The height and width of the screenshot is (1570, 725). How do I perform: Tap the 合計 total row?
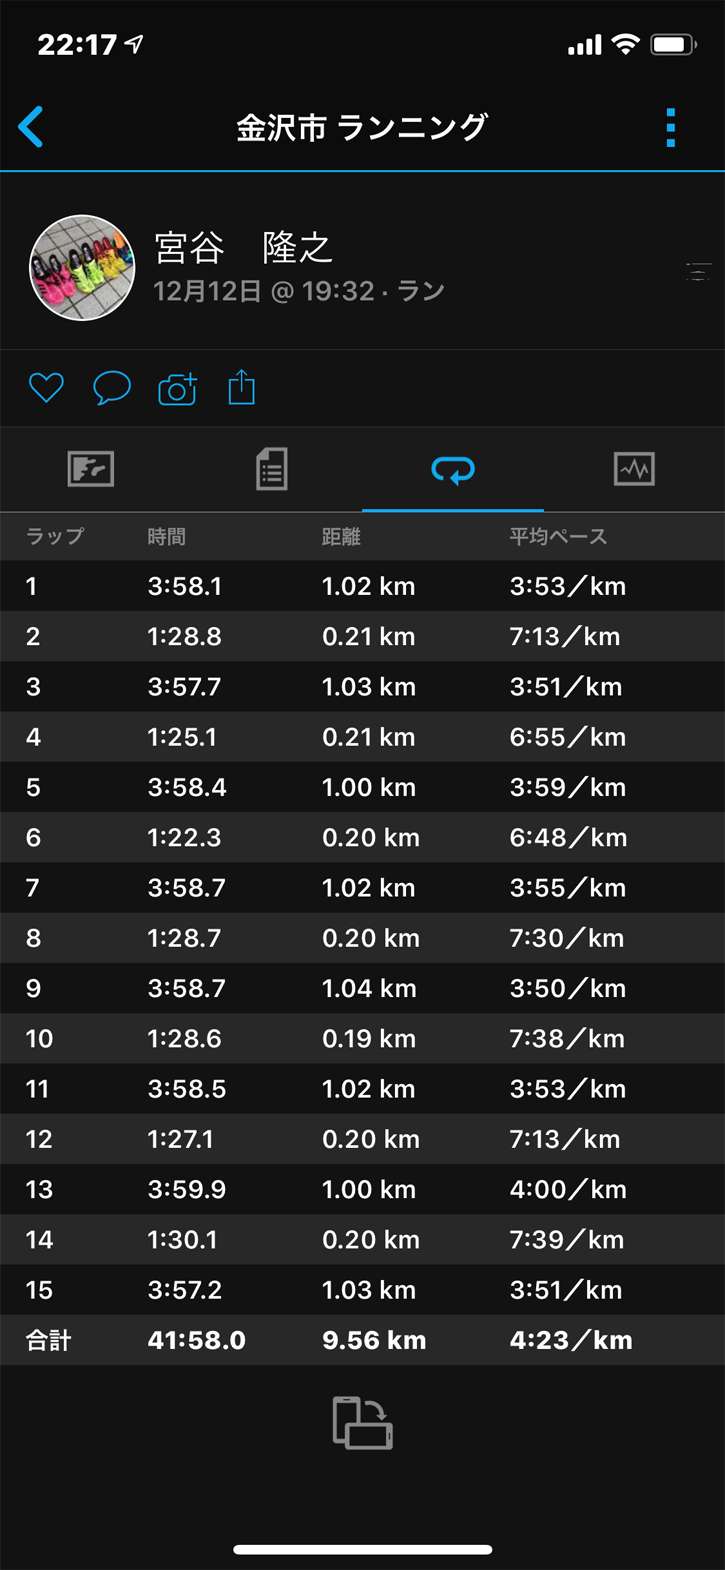pos(362,1340)
